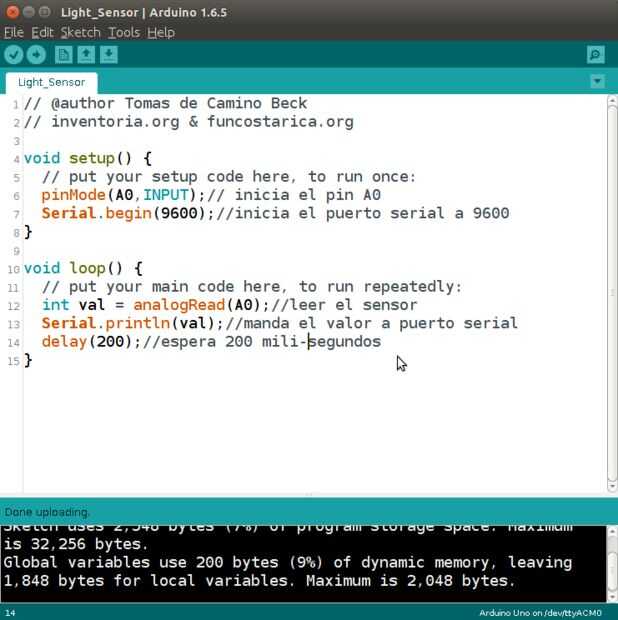
Task: Open the Edit menu
Action: click(42, 32)
